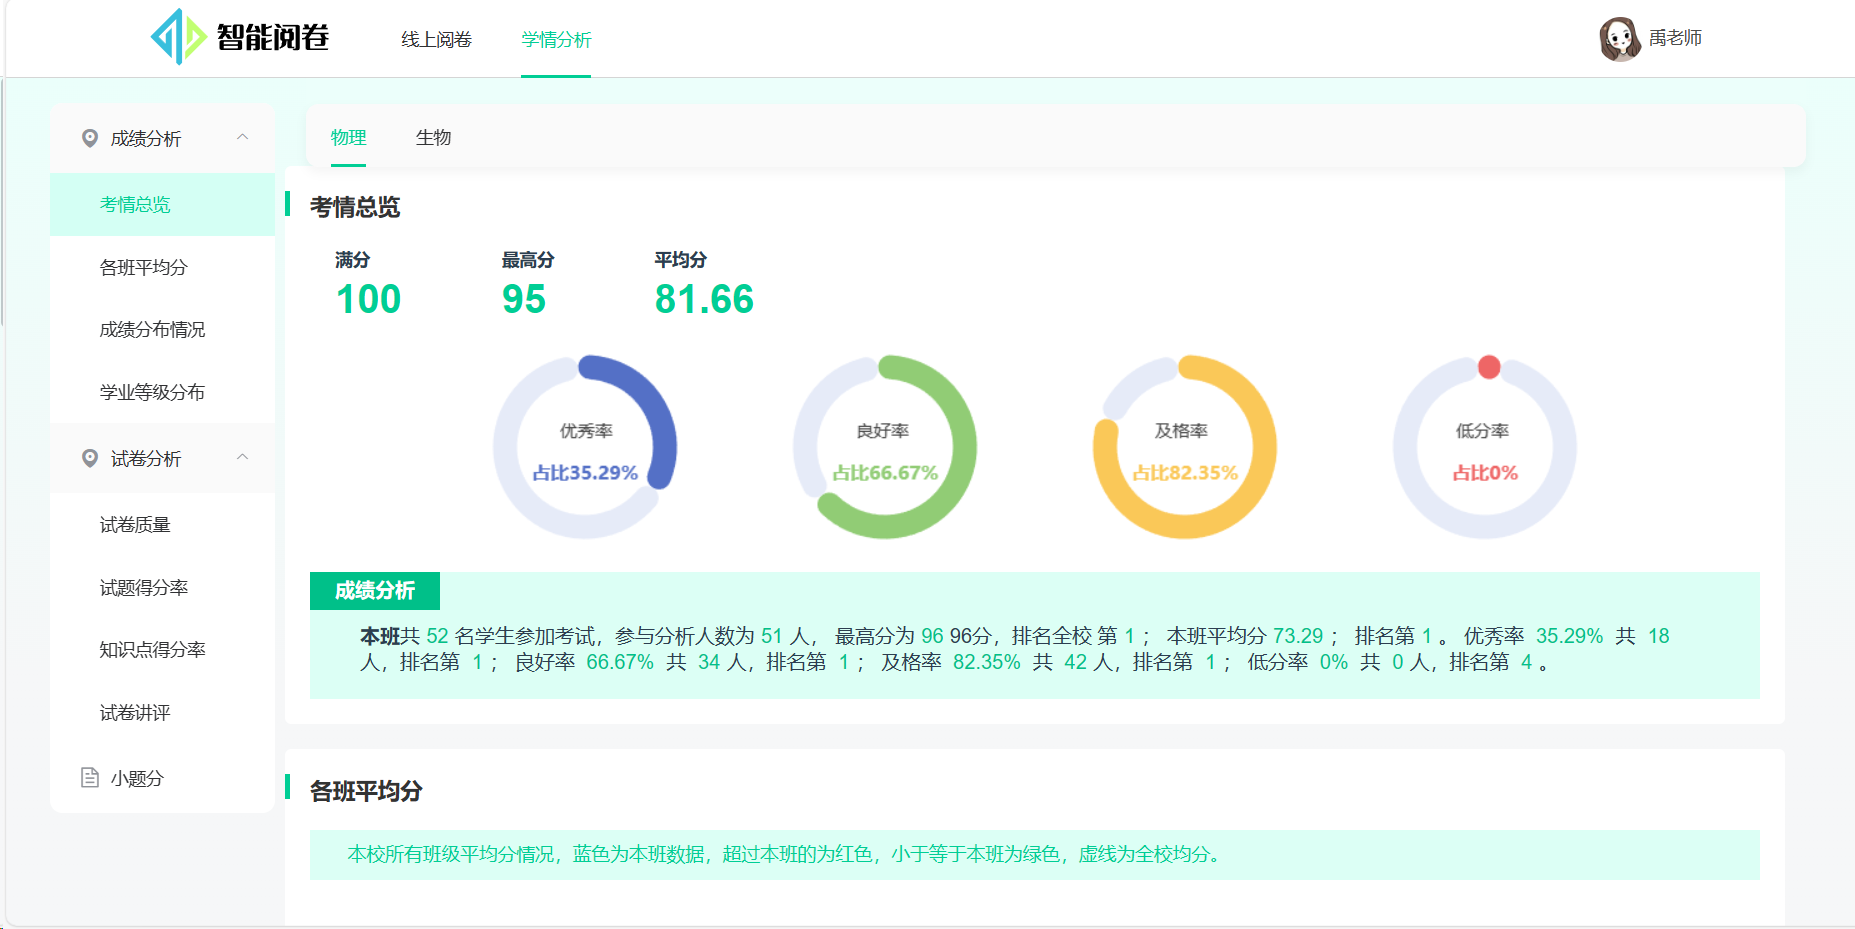Click the location pin icon beside 试卷分析
The image size is (1855, 929).
[88, 458]
